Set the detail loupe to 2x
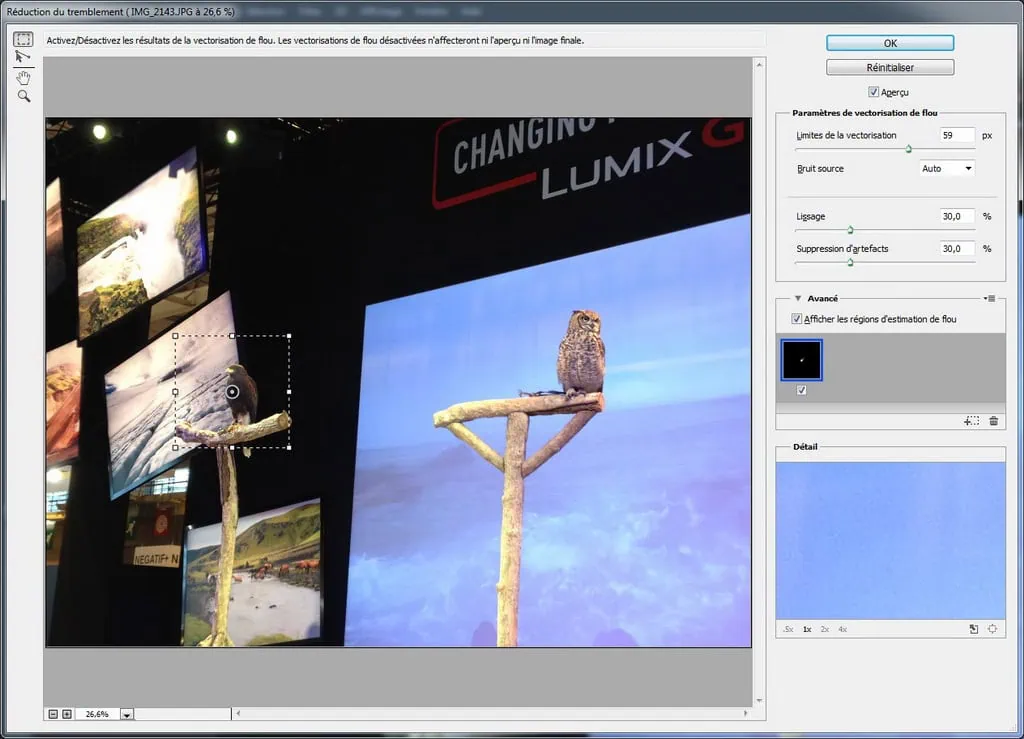This screenshot has width=1024, height=739. coord(824,630)
